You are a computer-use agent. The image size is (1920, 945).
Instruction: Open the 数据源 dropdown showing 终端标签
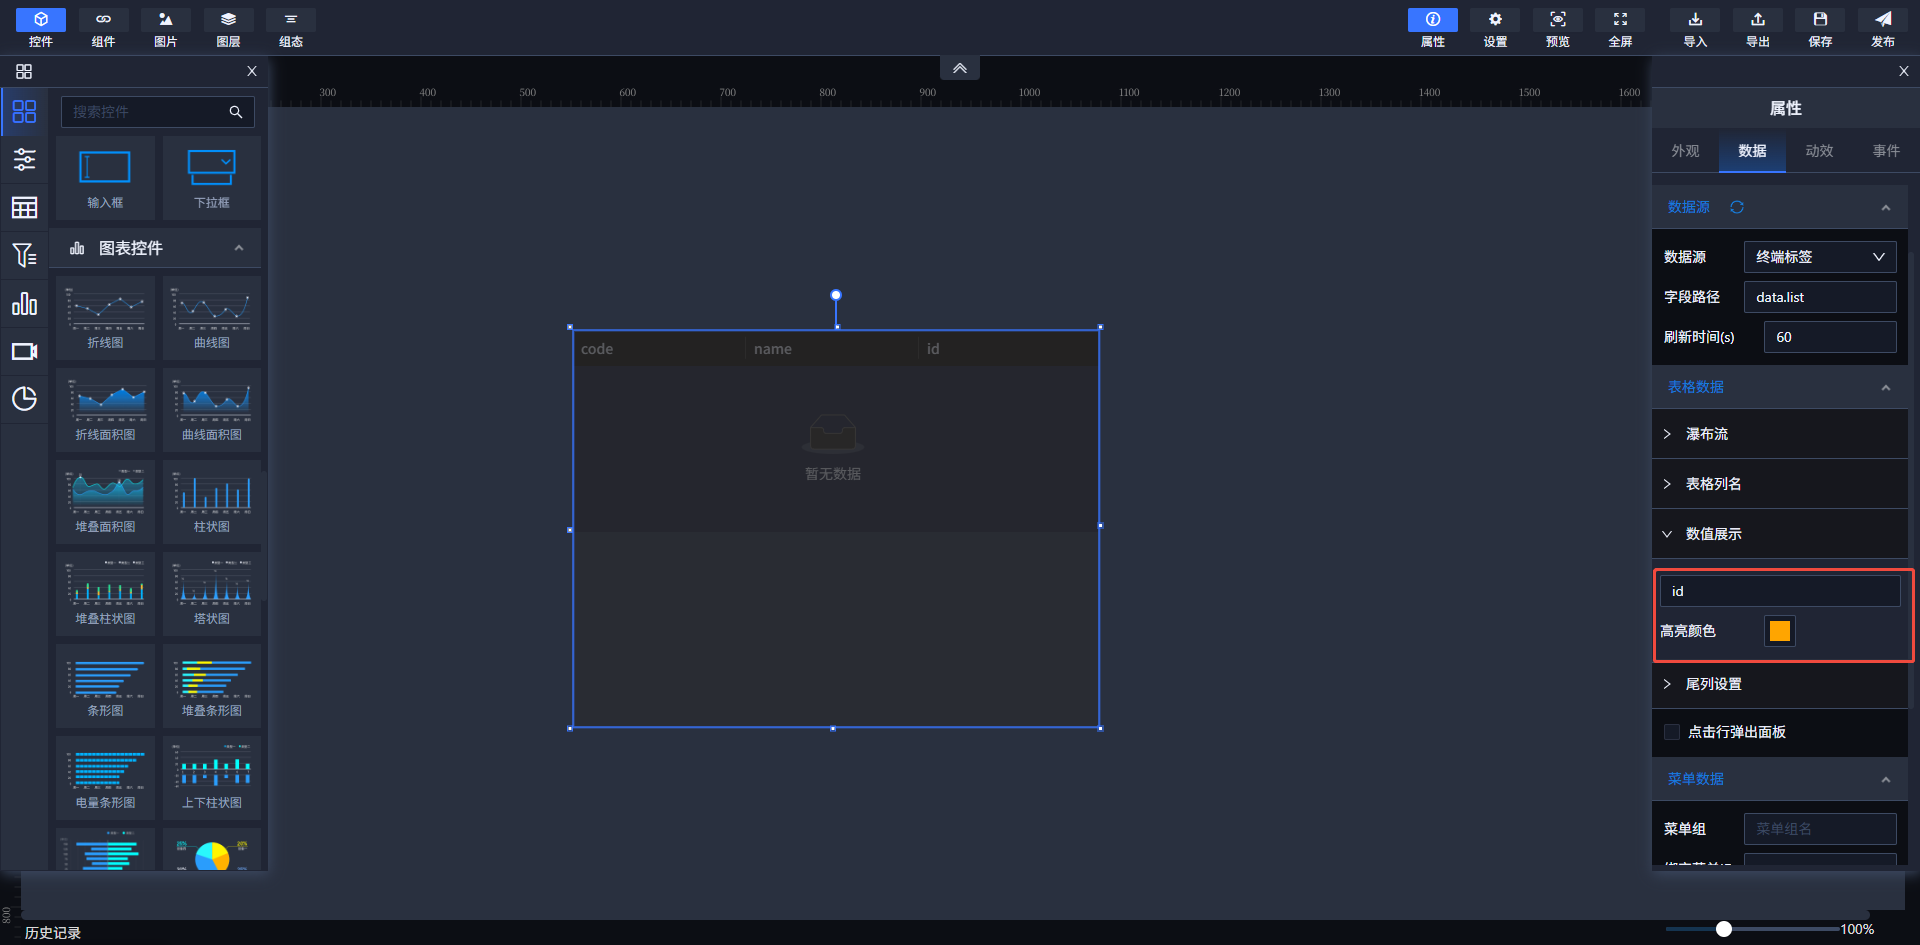(x=1819, y=257)
